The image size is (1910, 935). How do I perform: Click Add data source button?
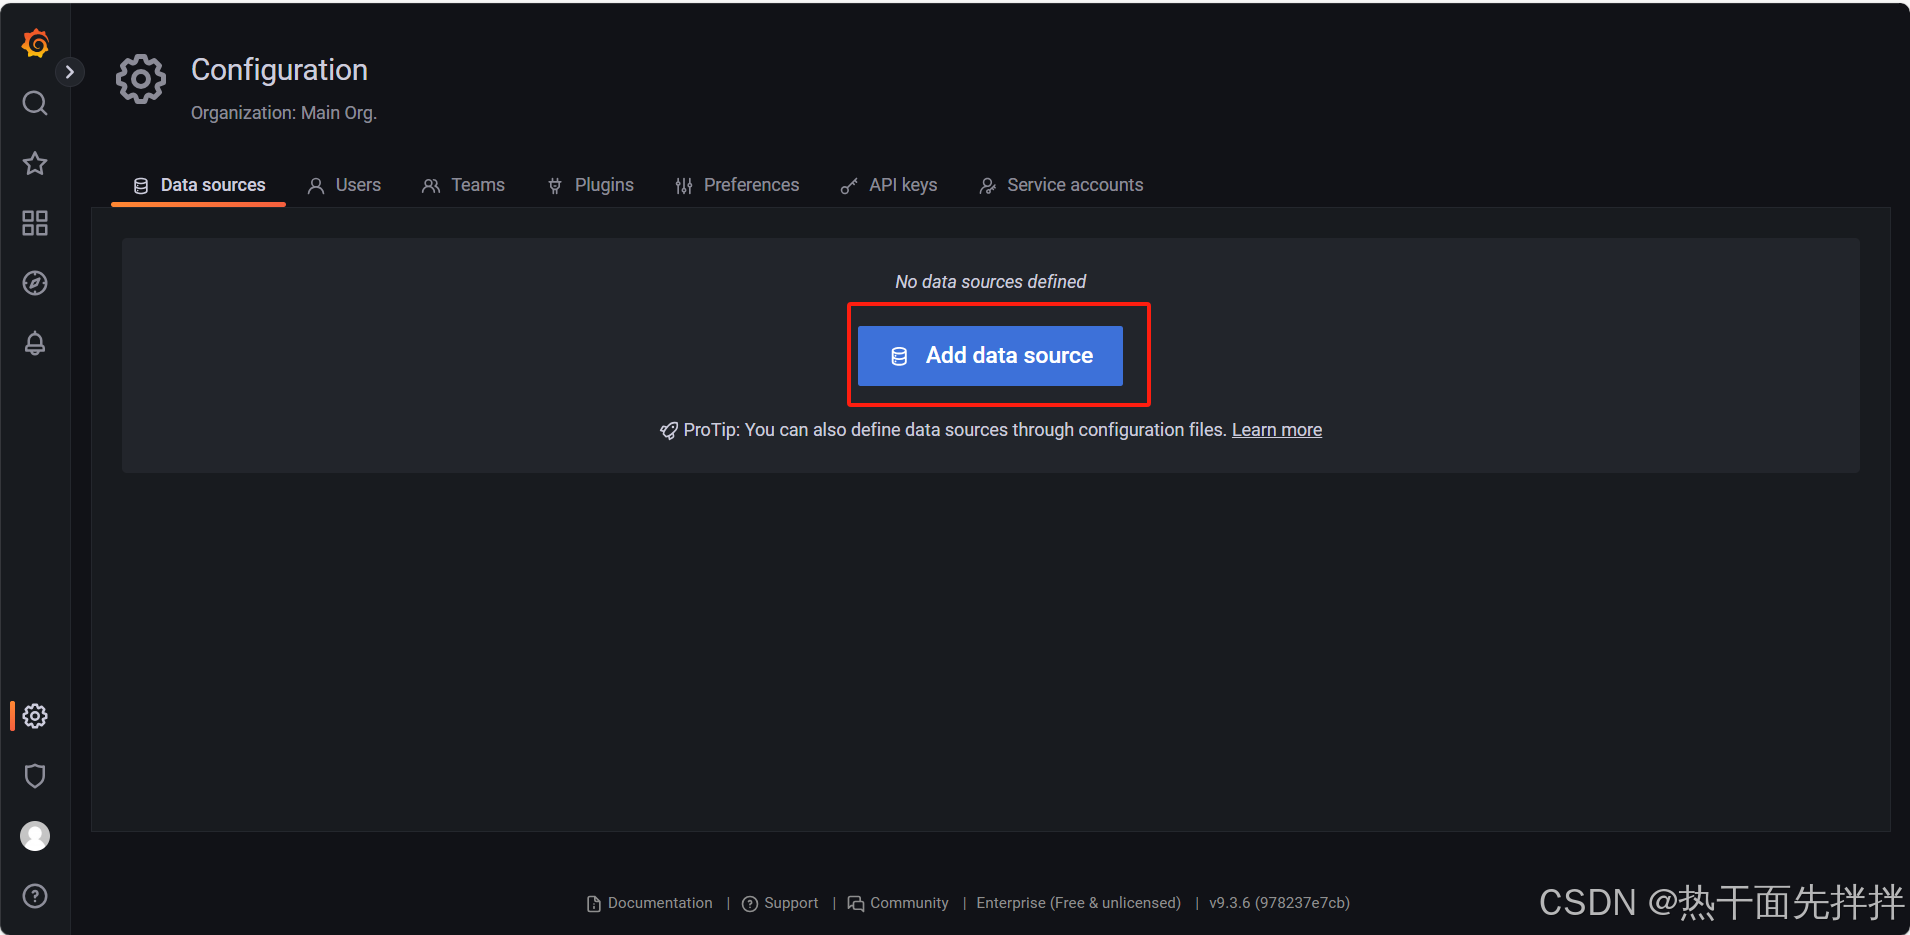click(x=990, y=356)
